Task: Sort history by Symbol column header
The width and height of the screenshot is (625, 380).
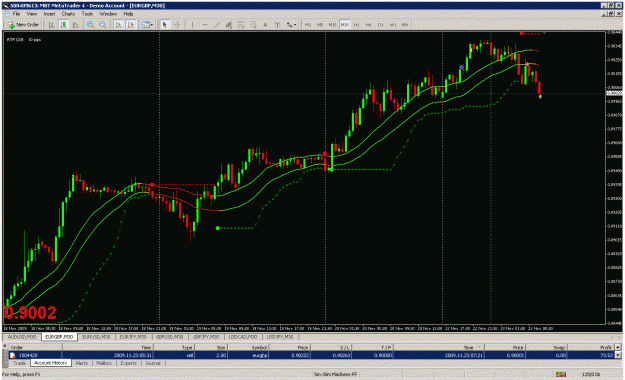Action: (248, 347)
